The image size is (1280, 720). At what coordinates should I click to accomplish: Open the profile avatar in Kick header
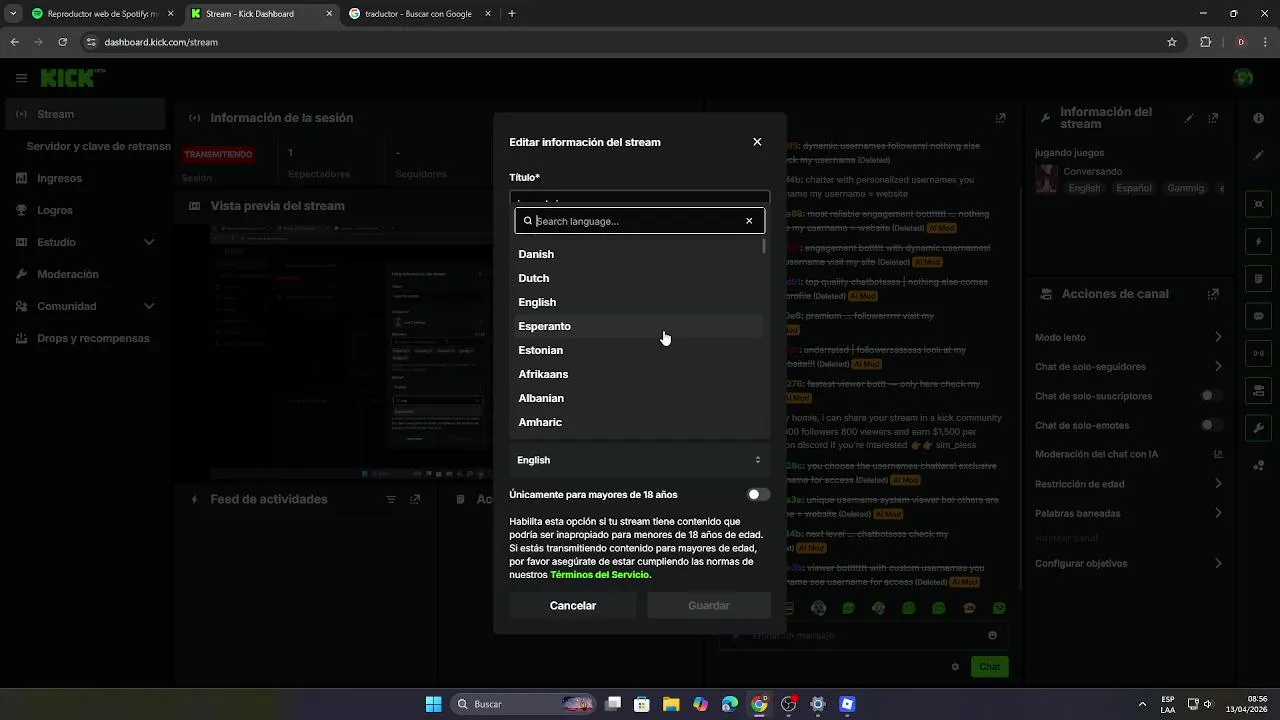coord(1243,78)
